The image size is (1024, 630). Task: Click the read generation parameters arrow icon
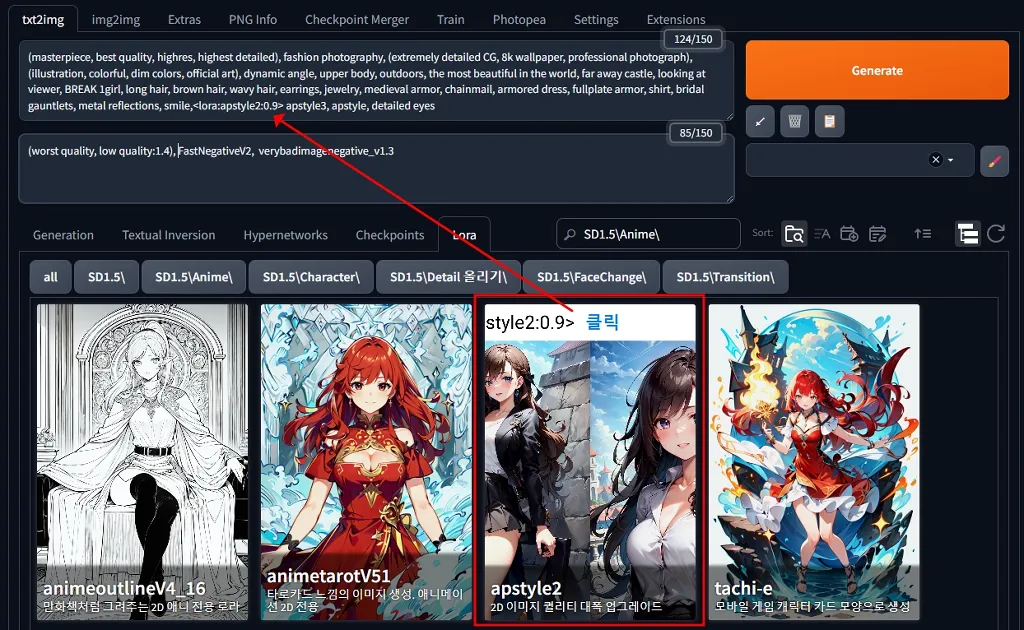(x=759, y=122)
